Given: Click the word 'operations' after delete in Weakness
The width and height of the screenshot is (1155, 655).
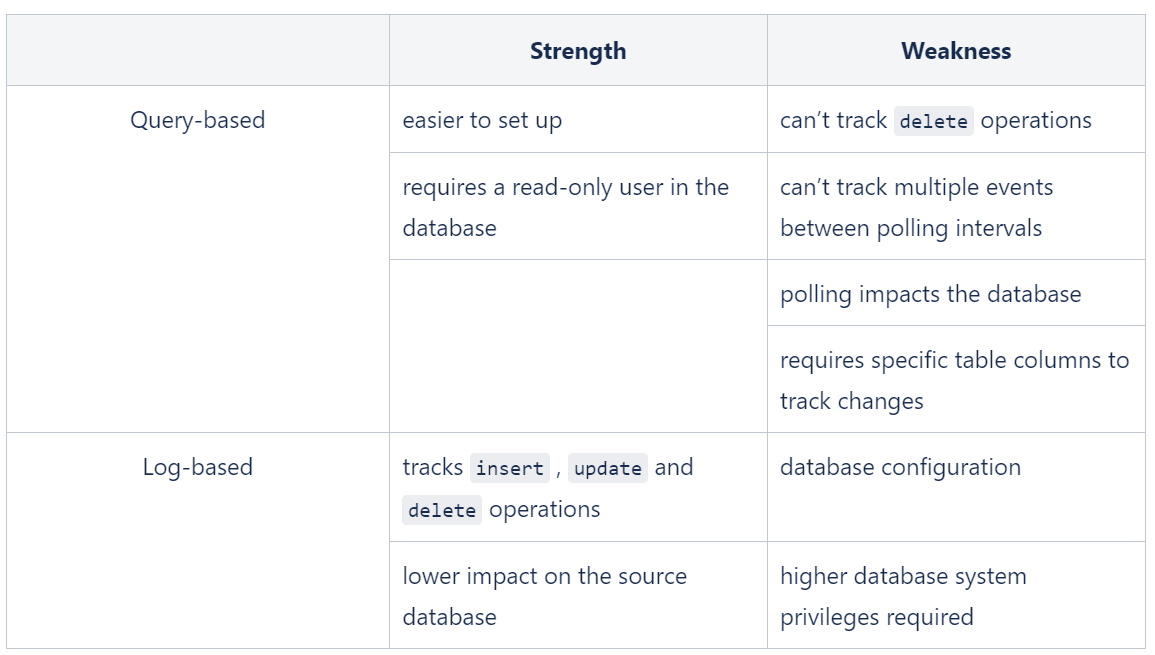Looking at the screenshot, I should point(1036,120).
